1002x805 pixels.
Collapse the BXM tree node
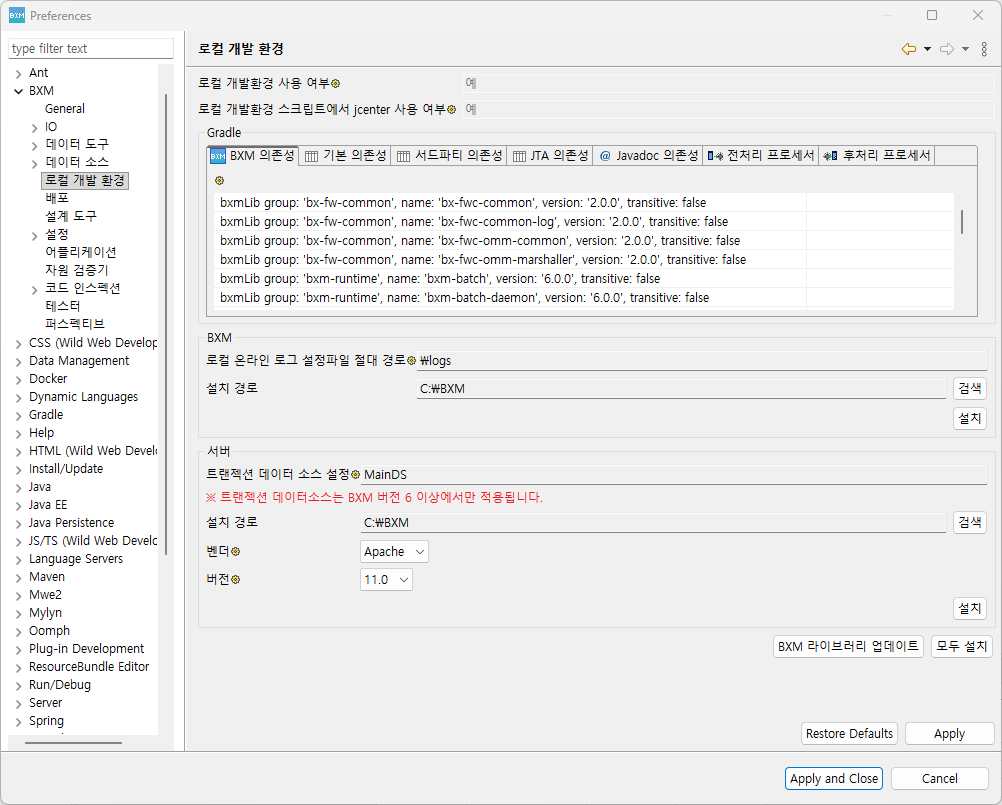[18, 91]
